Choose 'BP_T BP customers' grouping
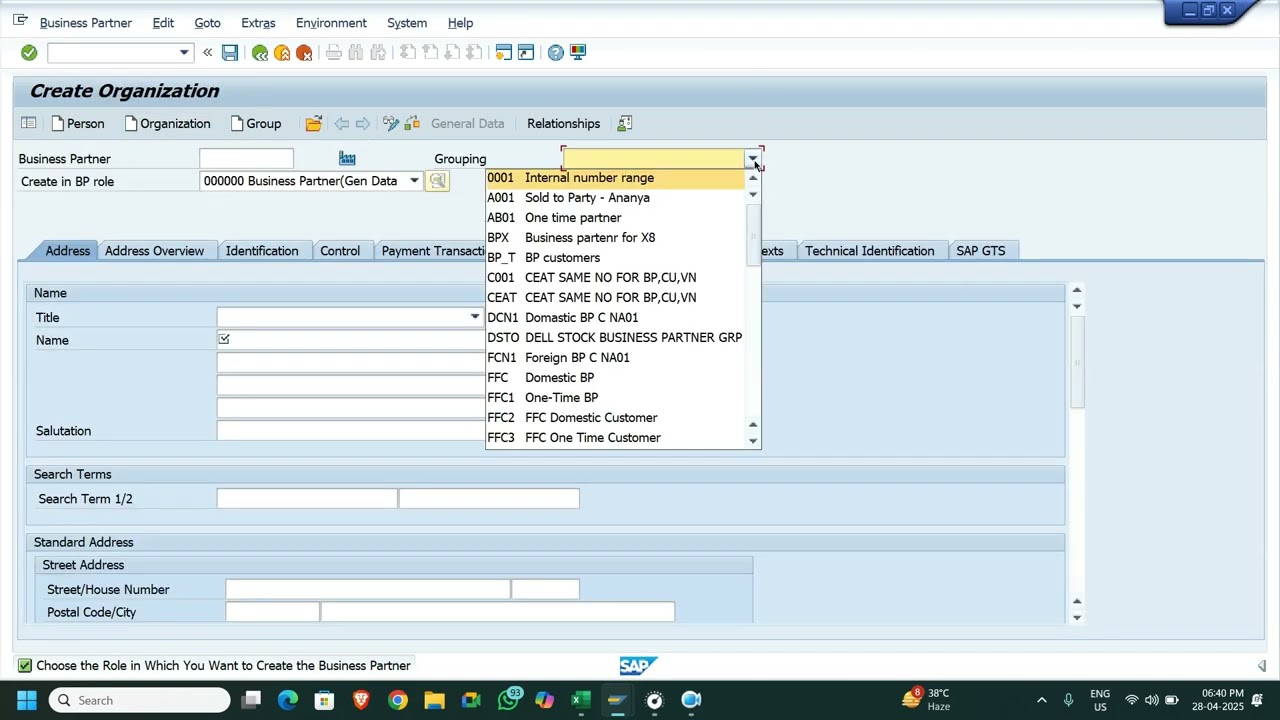Image resolution: width=1280 pixels, height=720 pixels. pos(615,258)
